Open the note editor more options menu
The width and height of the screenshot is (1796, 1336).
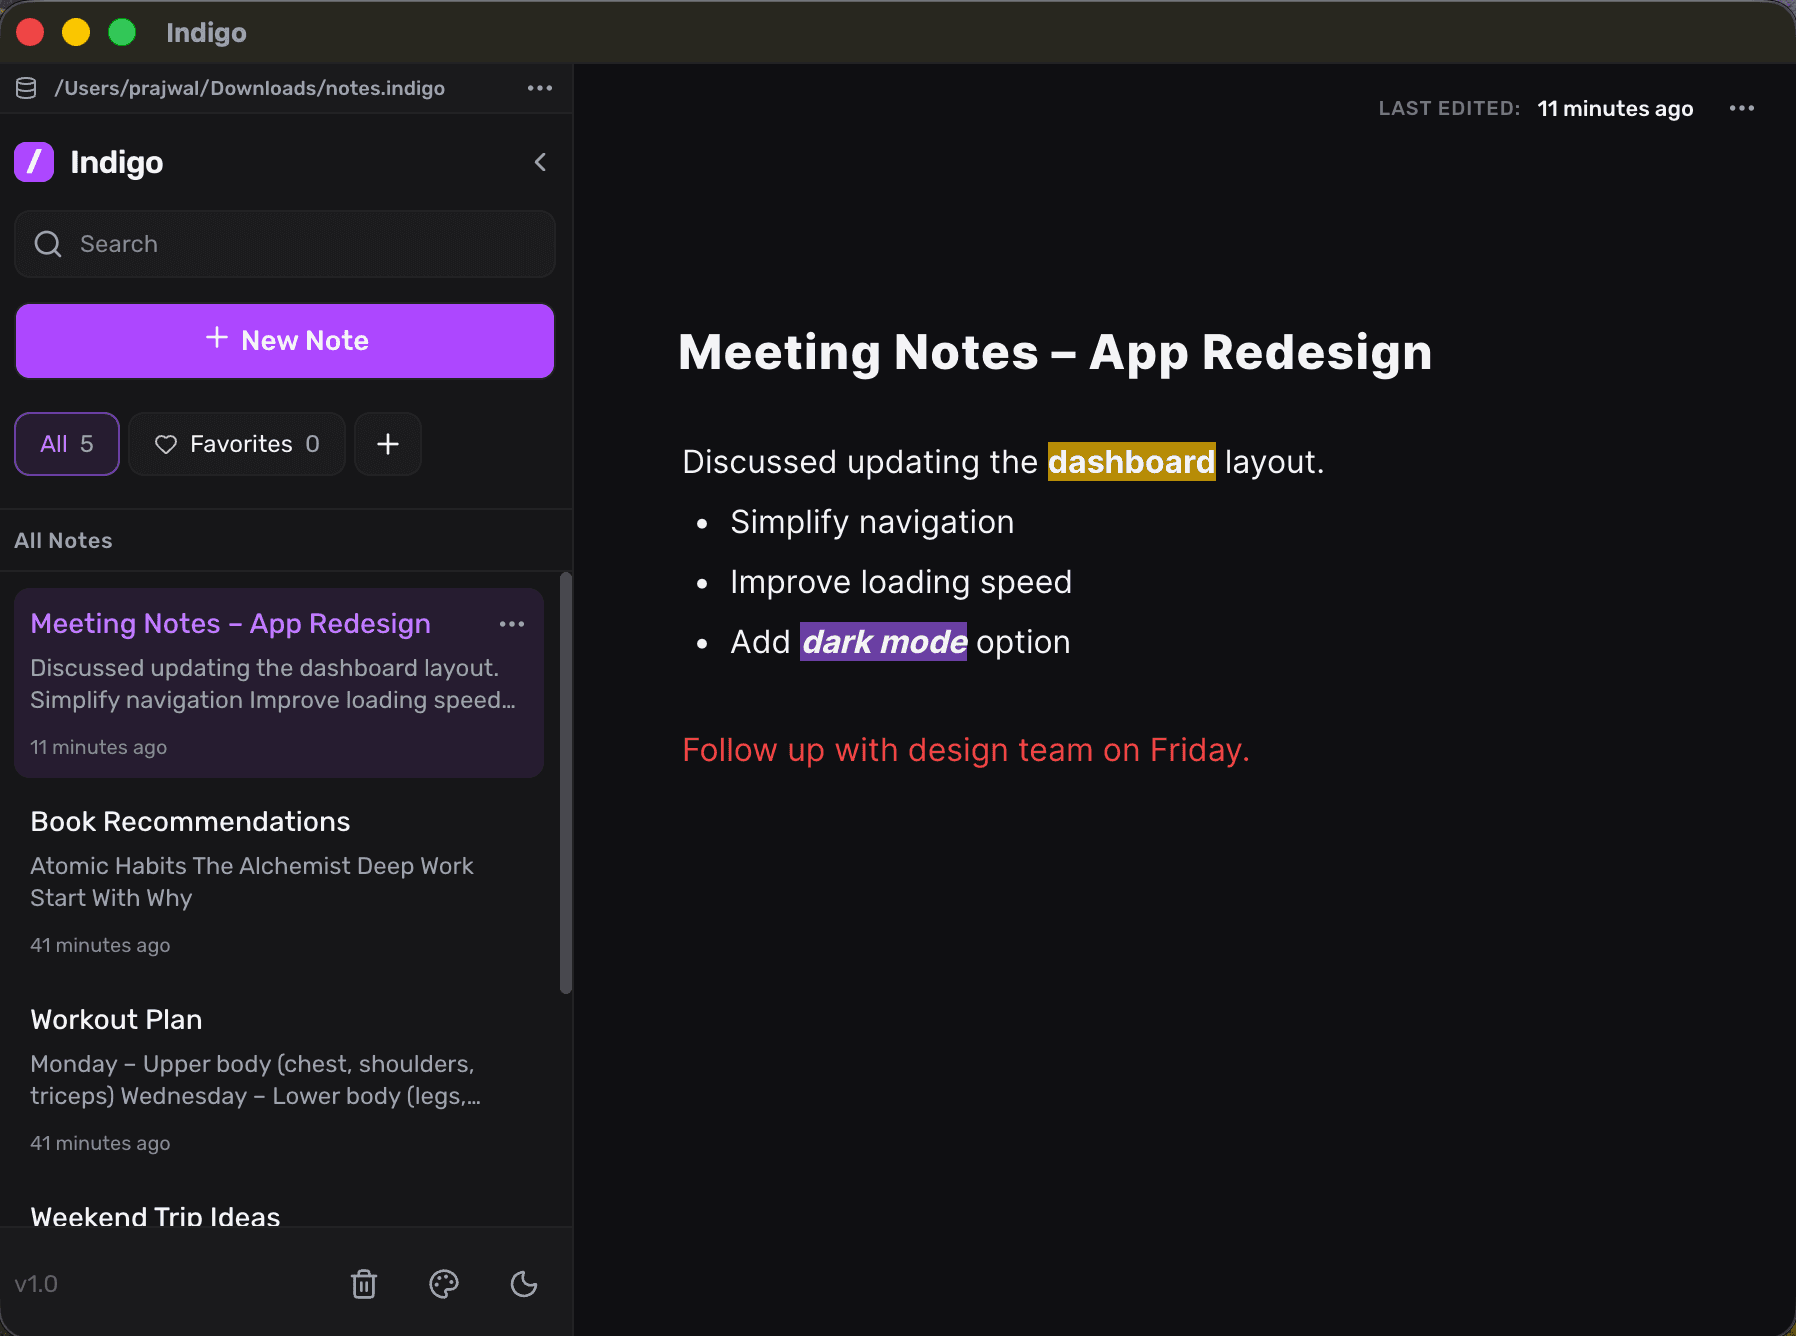pos(1742,108)
